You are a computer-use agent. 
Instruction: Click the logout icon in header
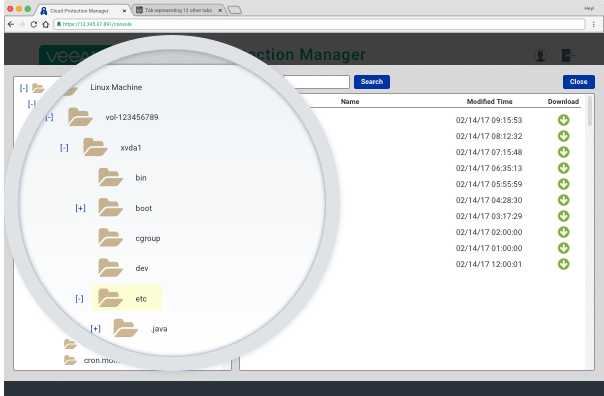point(567,55)
